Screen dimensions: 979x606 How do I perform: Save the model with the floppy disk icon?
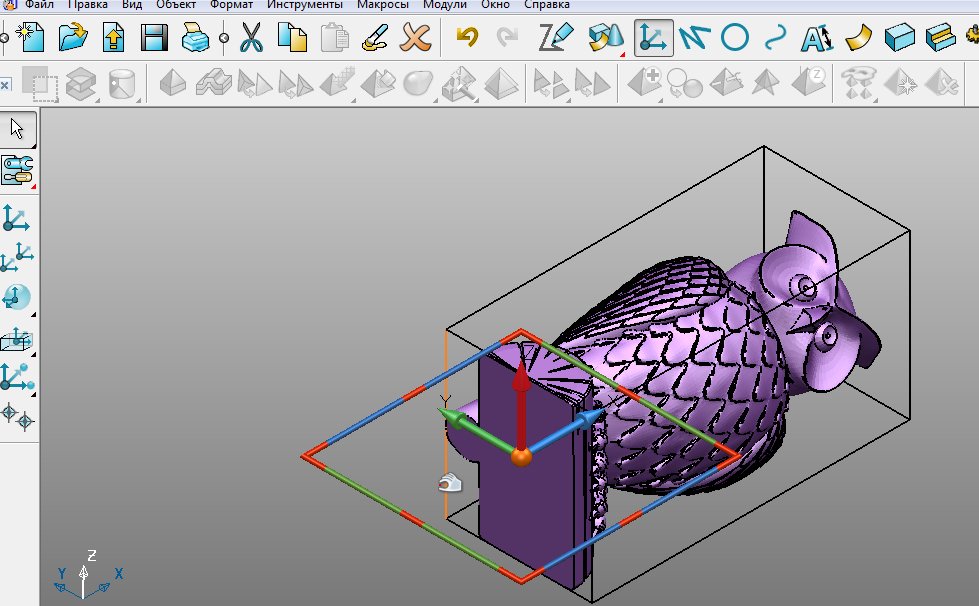[x=154, y=37]
